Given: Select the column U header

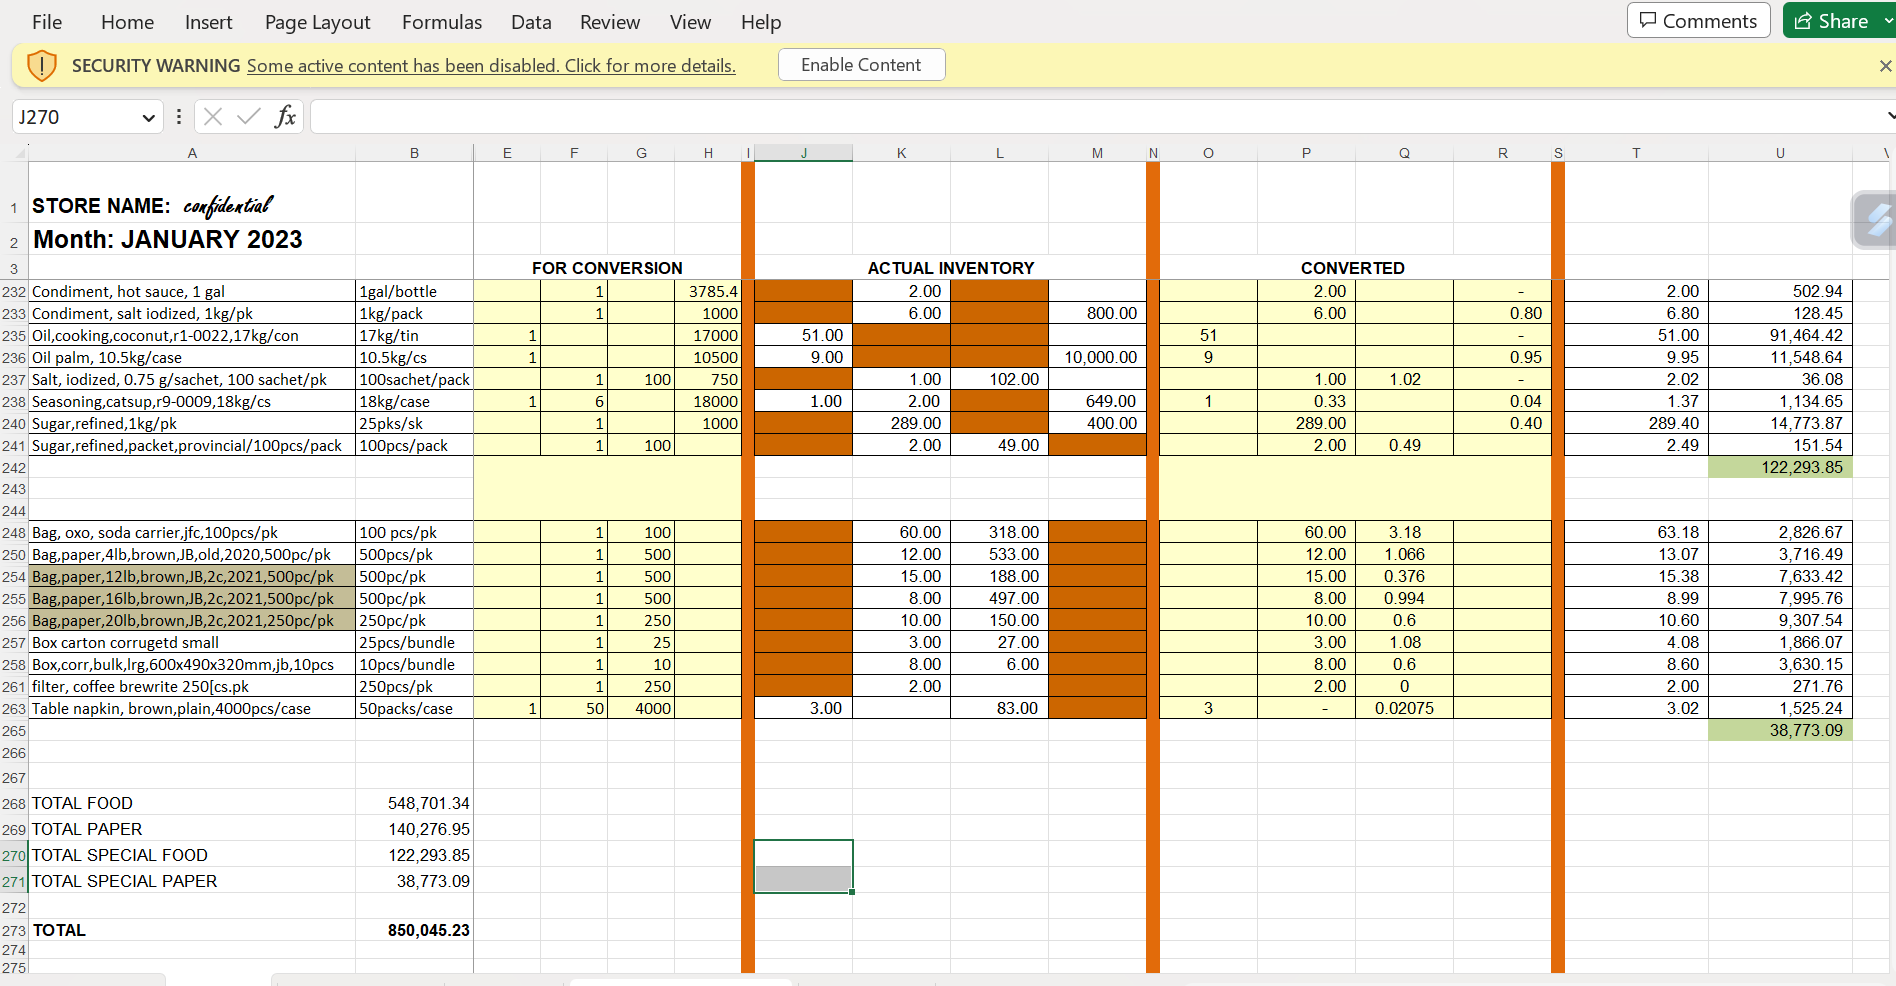Looking at the screenshot, I should click(1780, 153).
